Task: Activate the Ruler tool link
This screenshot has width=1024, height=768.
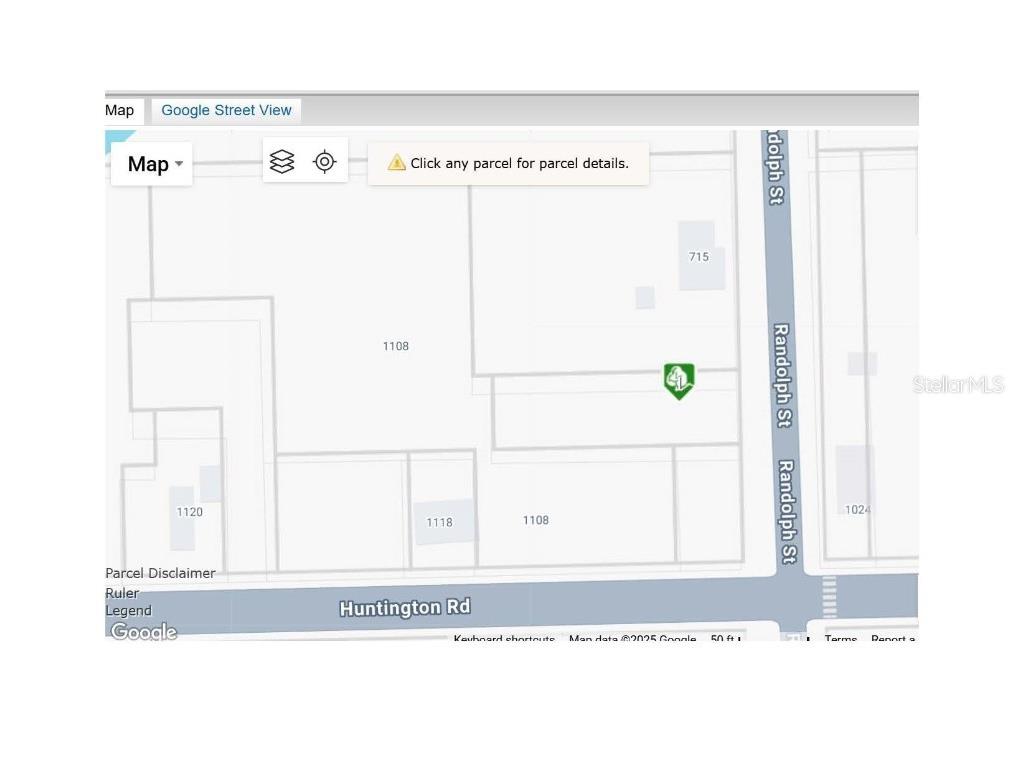Action: click(122, 592)
